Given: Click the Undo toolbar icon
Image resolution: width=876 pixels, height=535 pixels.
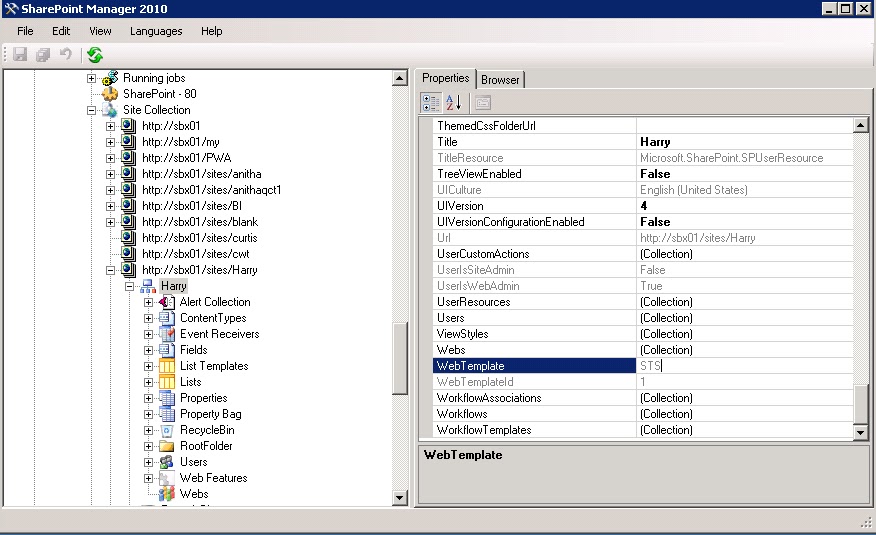Looking at the screenshot, I should click(66, 54).
